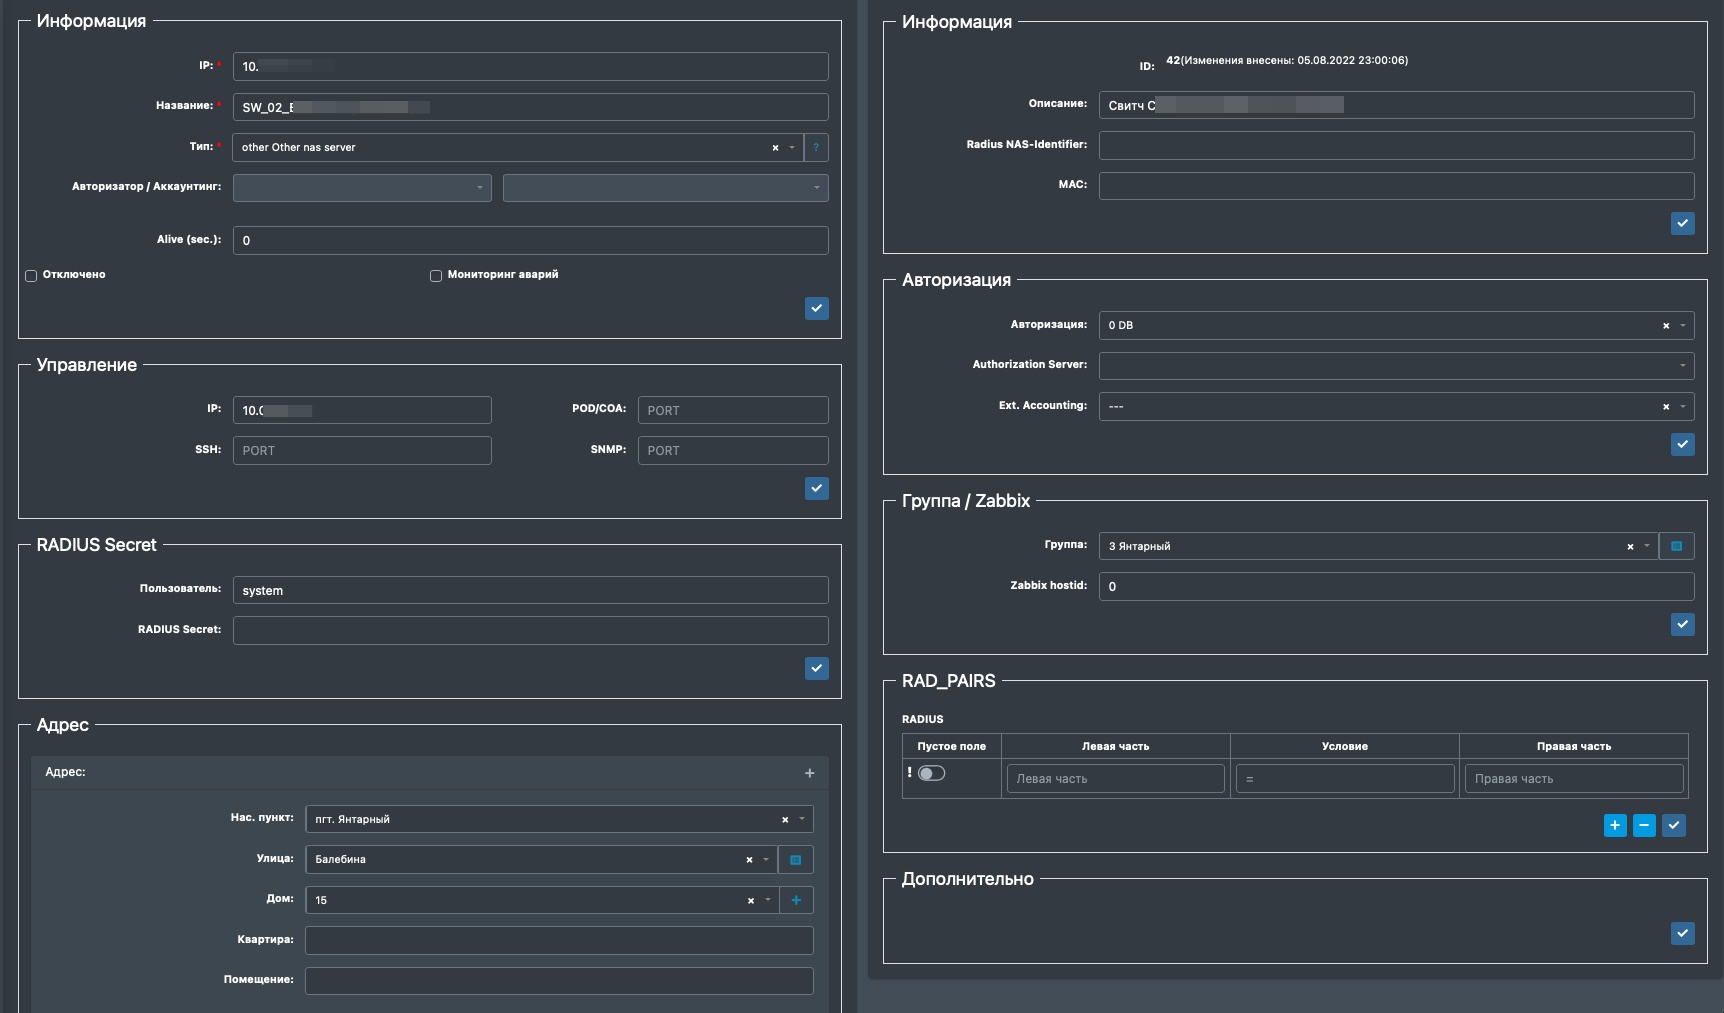
Task: Save the right Информация section with its checkmark
Action: 1683,224
